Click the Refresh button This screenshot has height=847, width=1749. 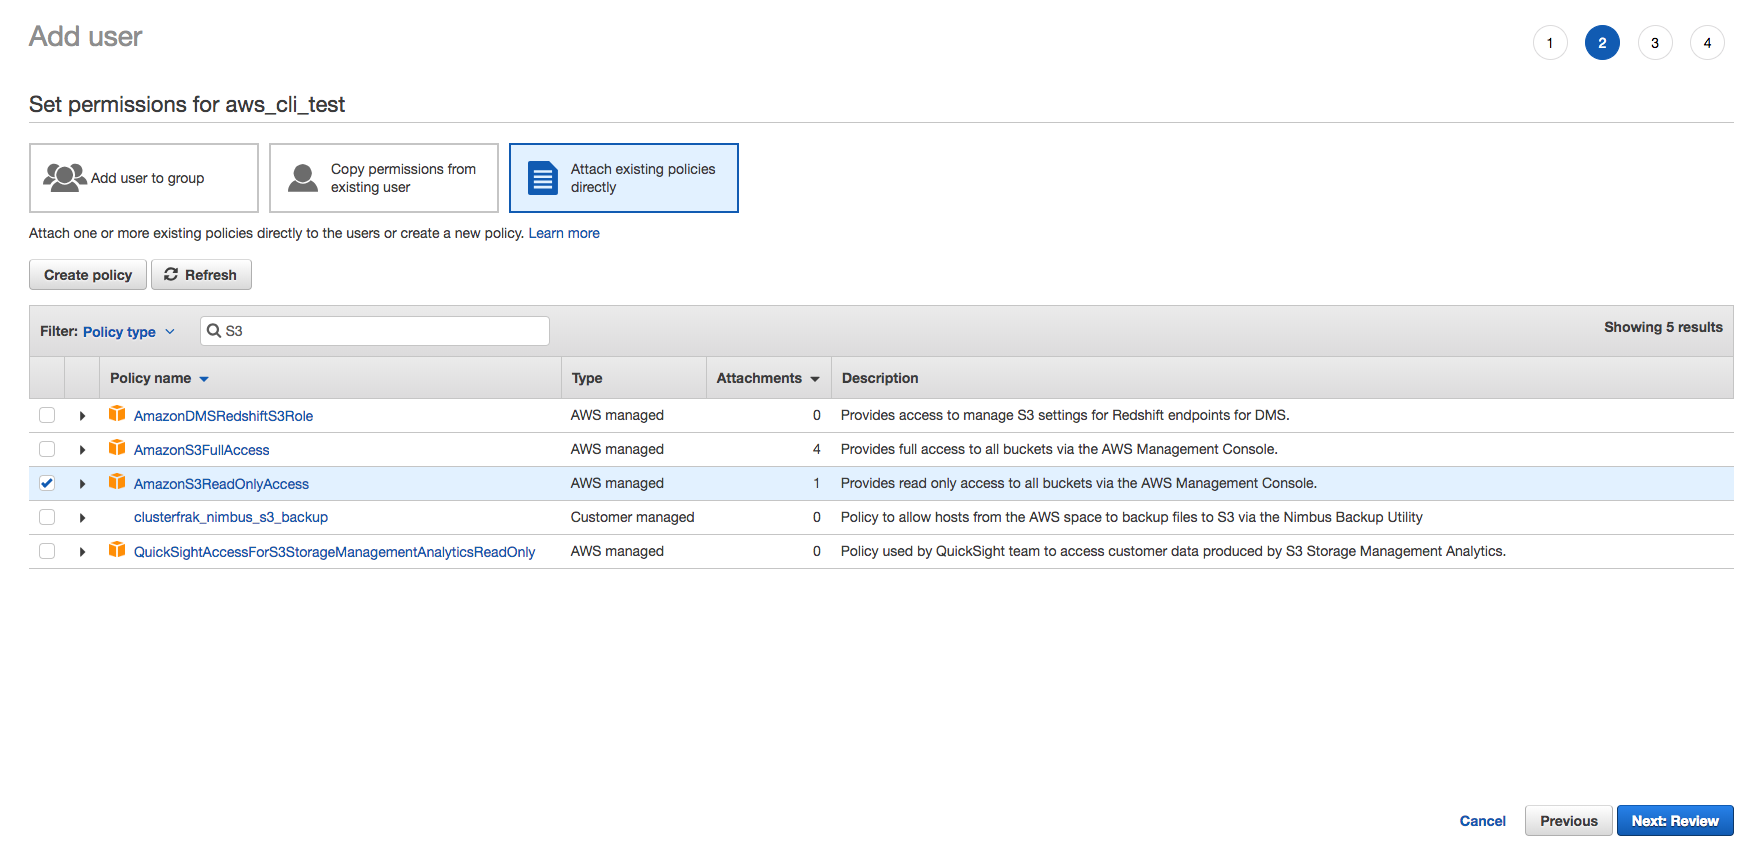coord(201,275)
